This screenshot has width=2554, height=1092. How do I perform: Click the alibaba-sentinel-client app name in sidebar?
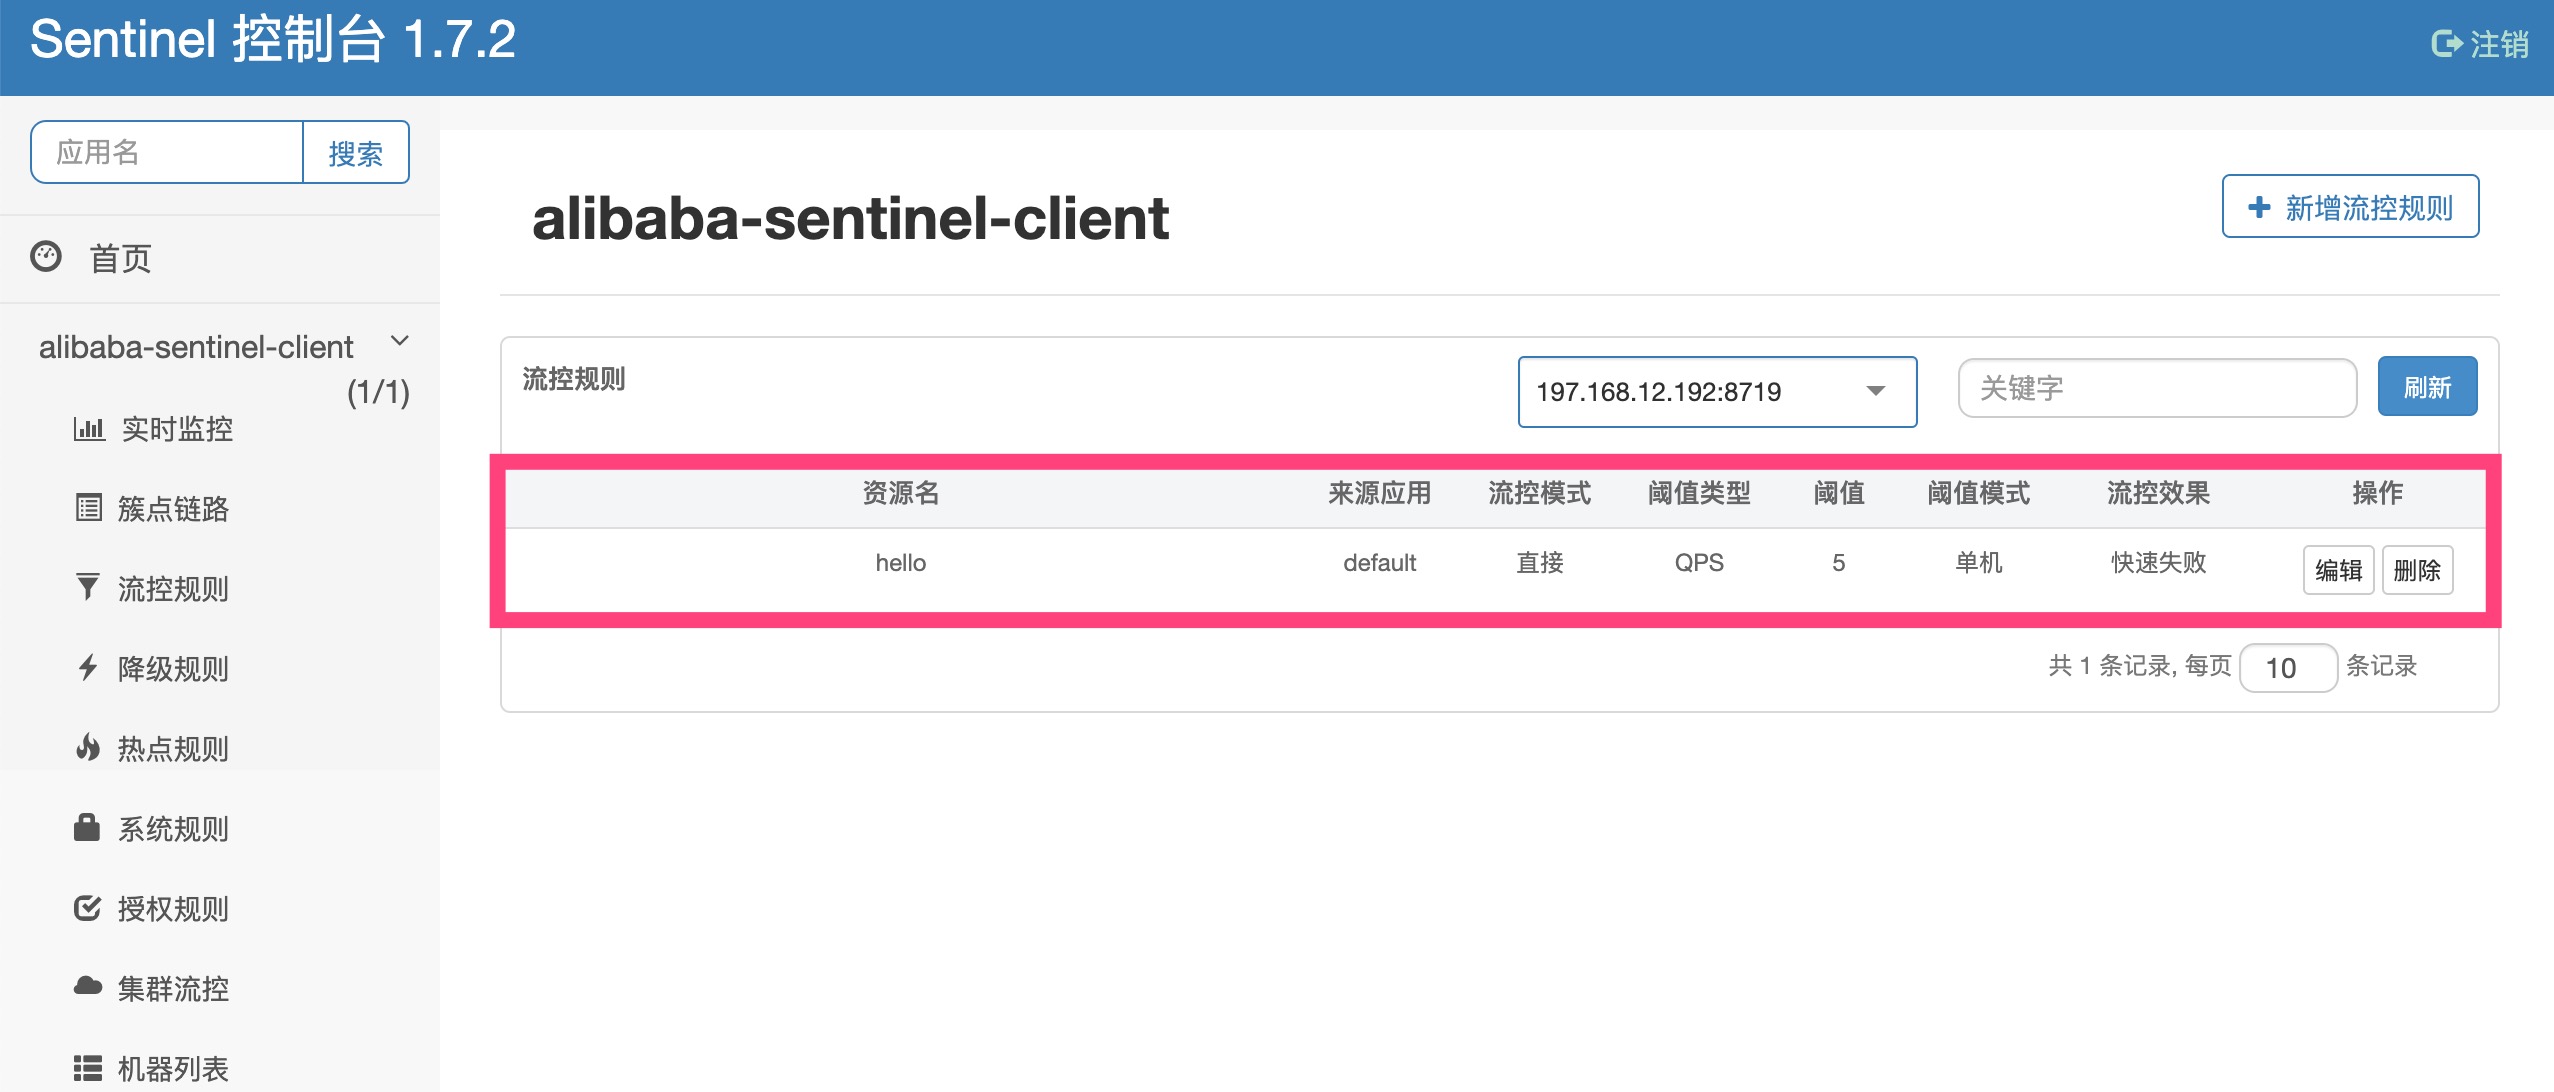click(196, 347)
